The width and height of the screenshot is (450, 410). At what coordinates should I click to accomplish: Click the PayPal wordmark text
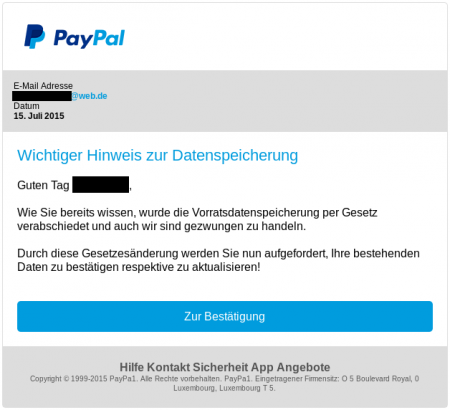(x=89, y=38)
